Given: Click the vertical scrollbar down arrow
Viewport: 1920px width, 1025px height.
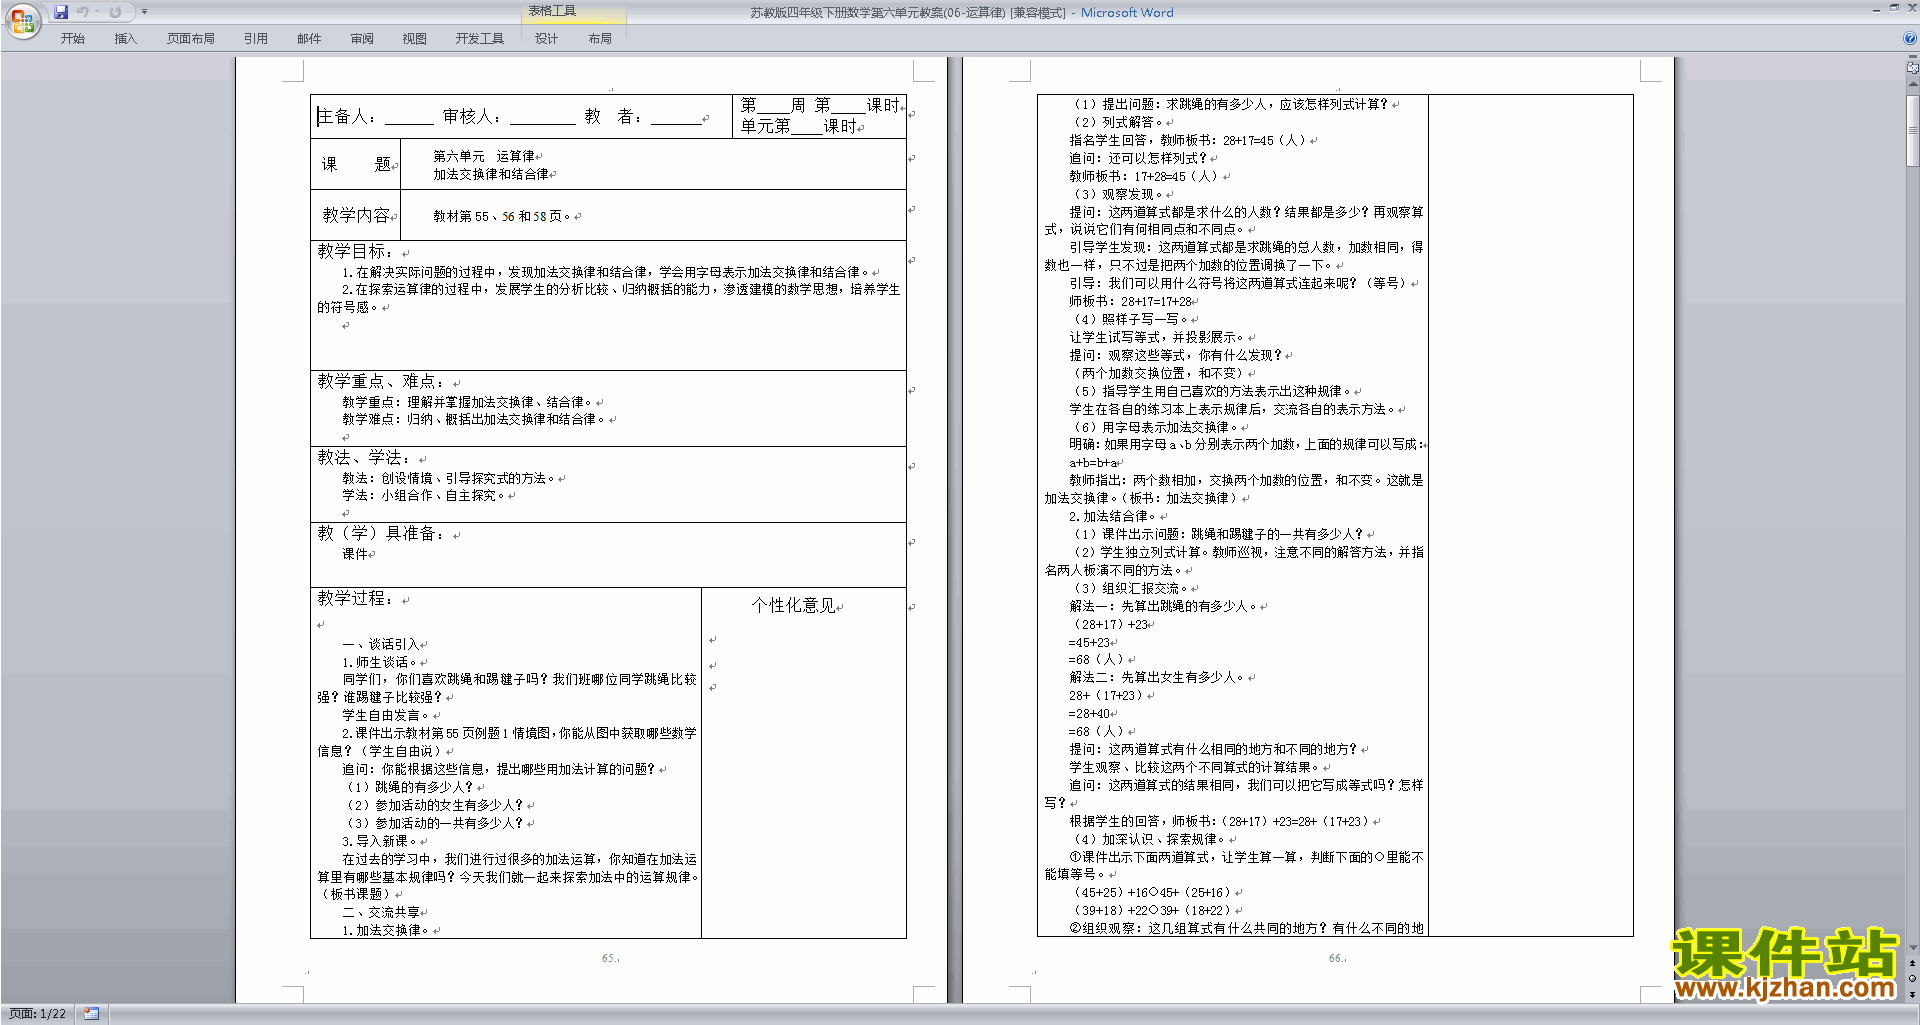Looking at the screenshot, I should pyautogui.click(x=1913, y=948).
